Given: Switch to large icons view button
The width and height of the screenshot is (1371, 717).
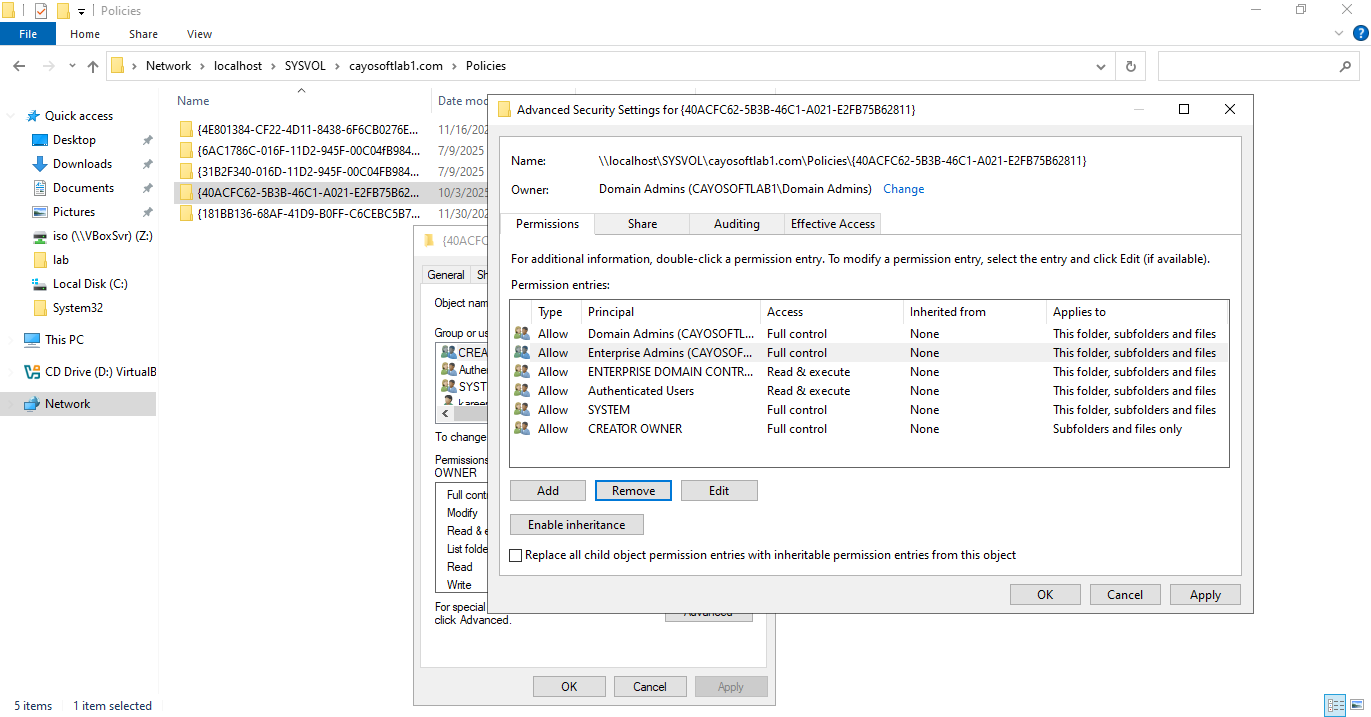Looking at the screenshot, I should pyautogui.click(x=1356, y=705).
